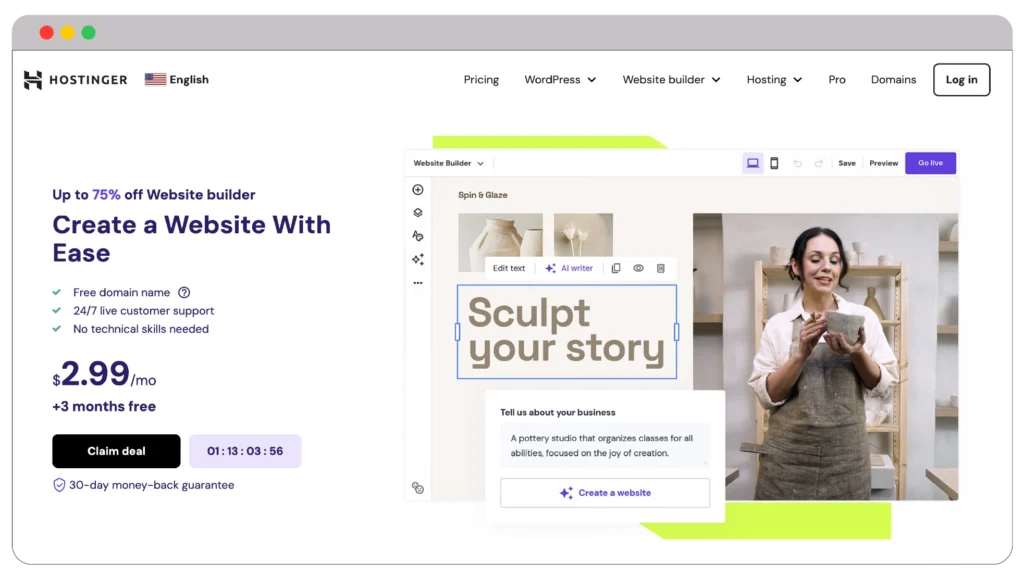Click the free domain name help icon
Image resolution: width=1024 pixels, height=576 pixels.
[184, 293]
